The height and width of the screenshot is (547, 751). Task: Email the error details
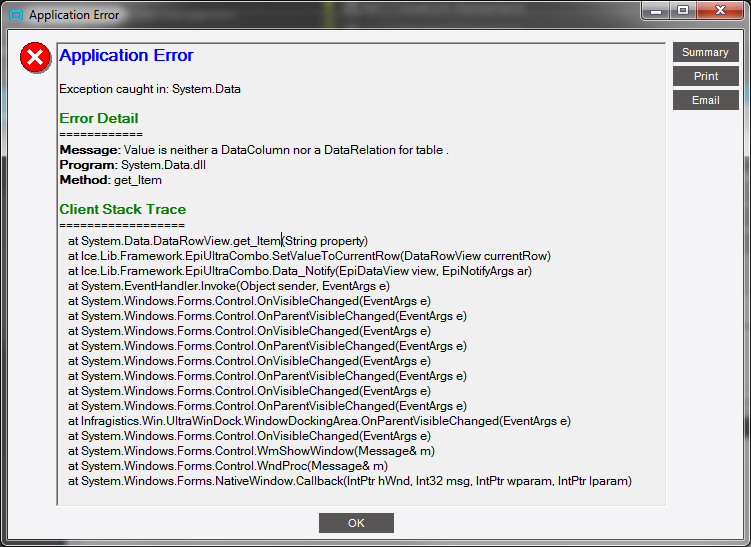tap(705, 100)
